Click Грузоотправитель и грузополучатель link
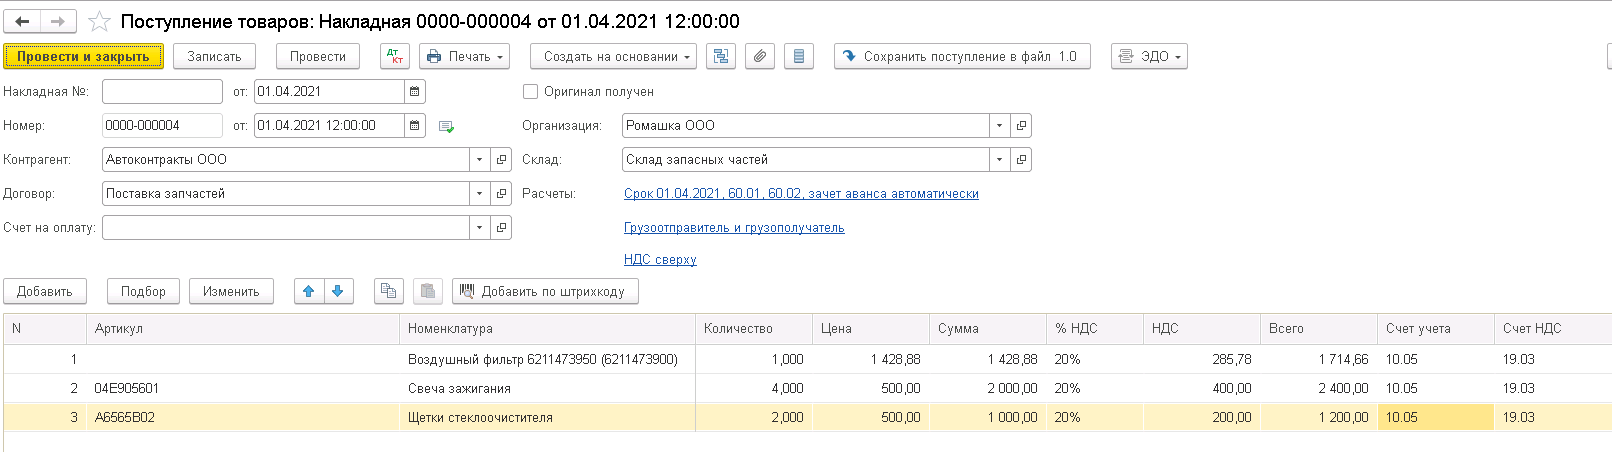 (x=734, y=228)
